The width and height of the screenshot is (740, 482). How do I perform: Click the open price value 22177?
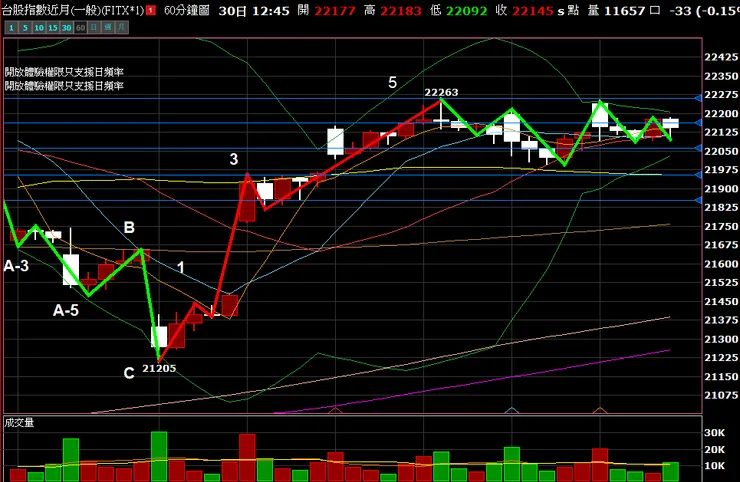point(335,10)
